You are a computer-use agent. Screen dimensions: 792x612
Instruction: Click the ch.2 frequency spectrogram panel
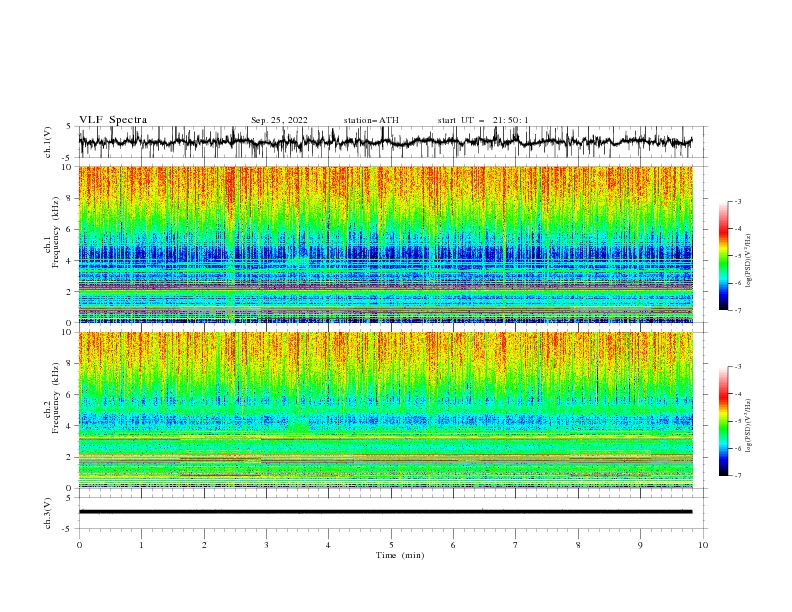(386, 410)
